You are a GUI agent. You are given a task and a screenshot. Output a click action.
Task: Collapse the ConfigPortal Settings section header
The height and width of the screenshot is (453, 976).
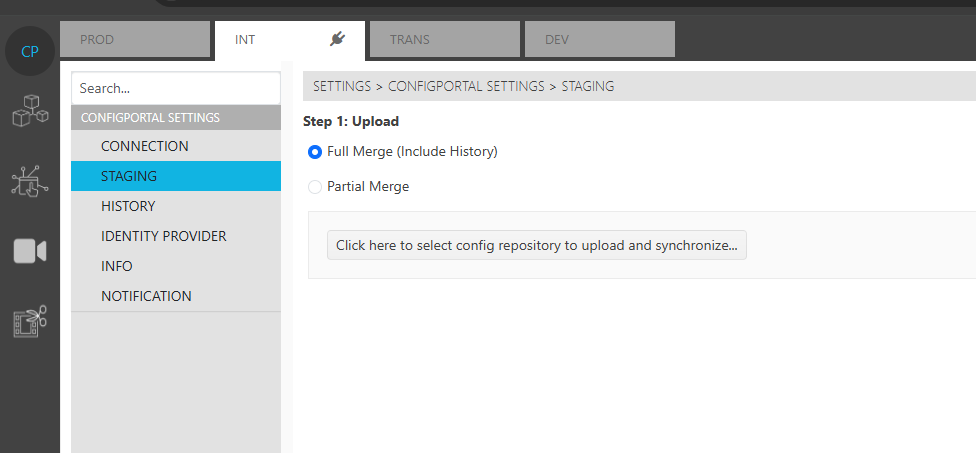click(175, 118)
